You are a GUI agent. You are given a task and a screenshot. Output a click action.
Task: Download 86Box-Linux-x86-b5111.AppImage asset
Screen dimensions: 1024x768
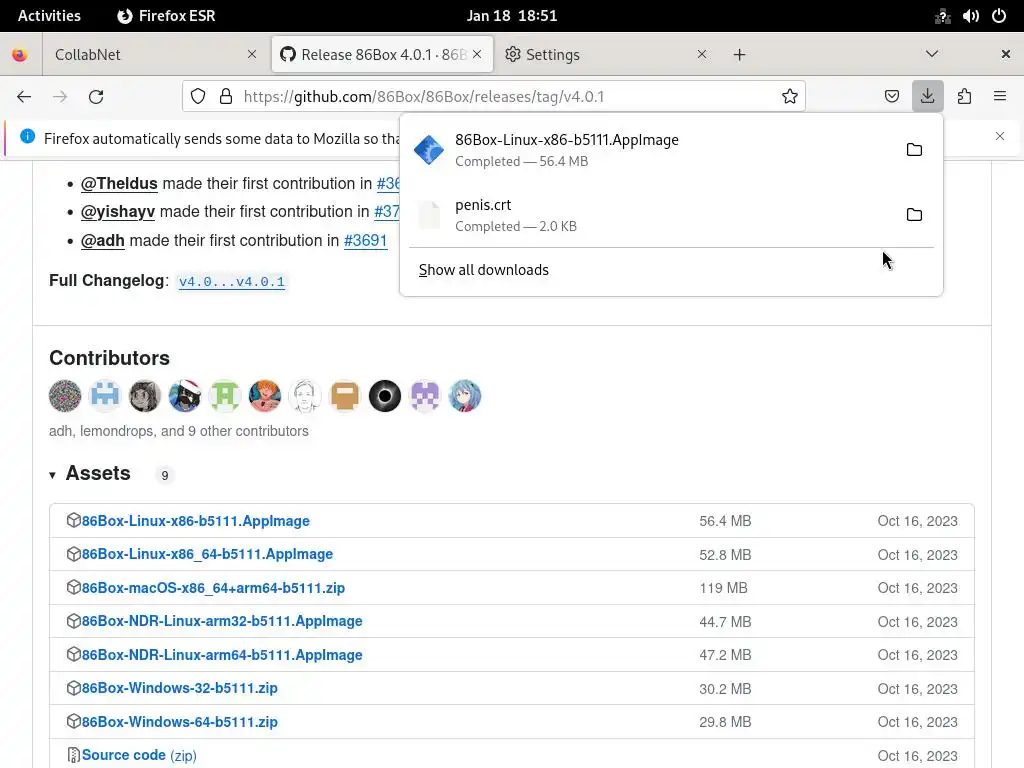pyautogui.click(x=195, y=521)
